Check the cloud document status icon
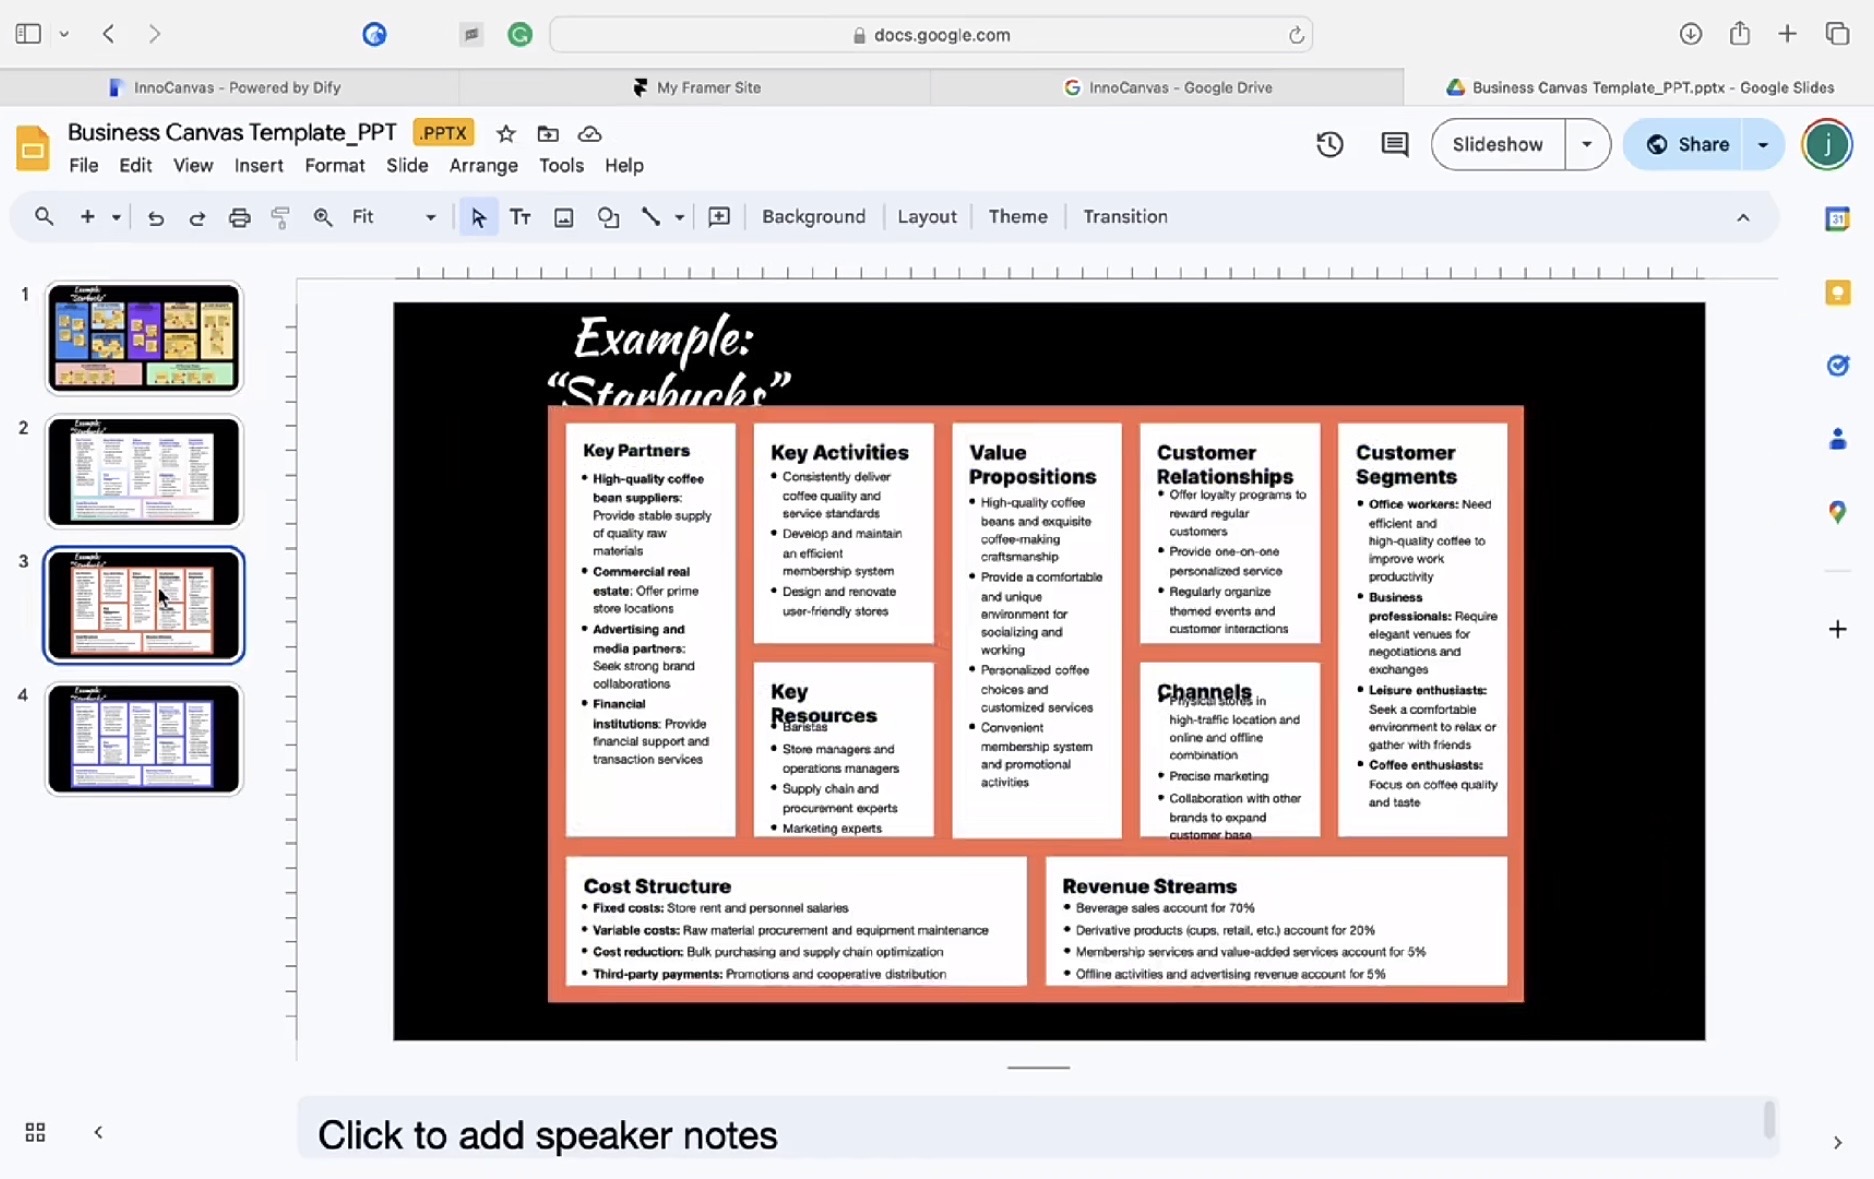The width and height of the screenshot is (1874, 1179). (590, 133)
